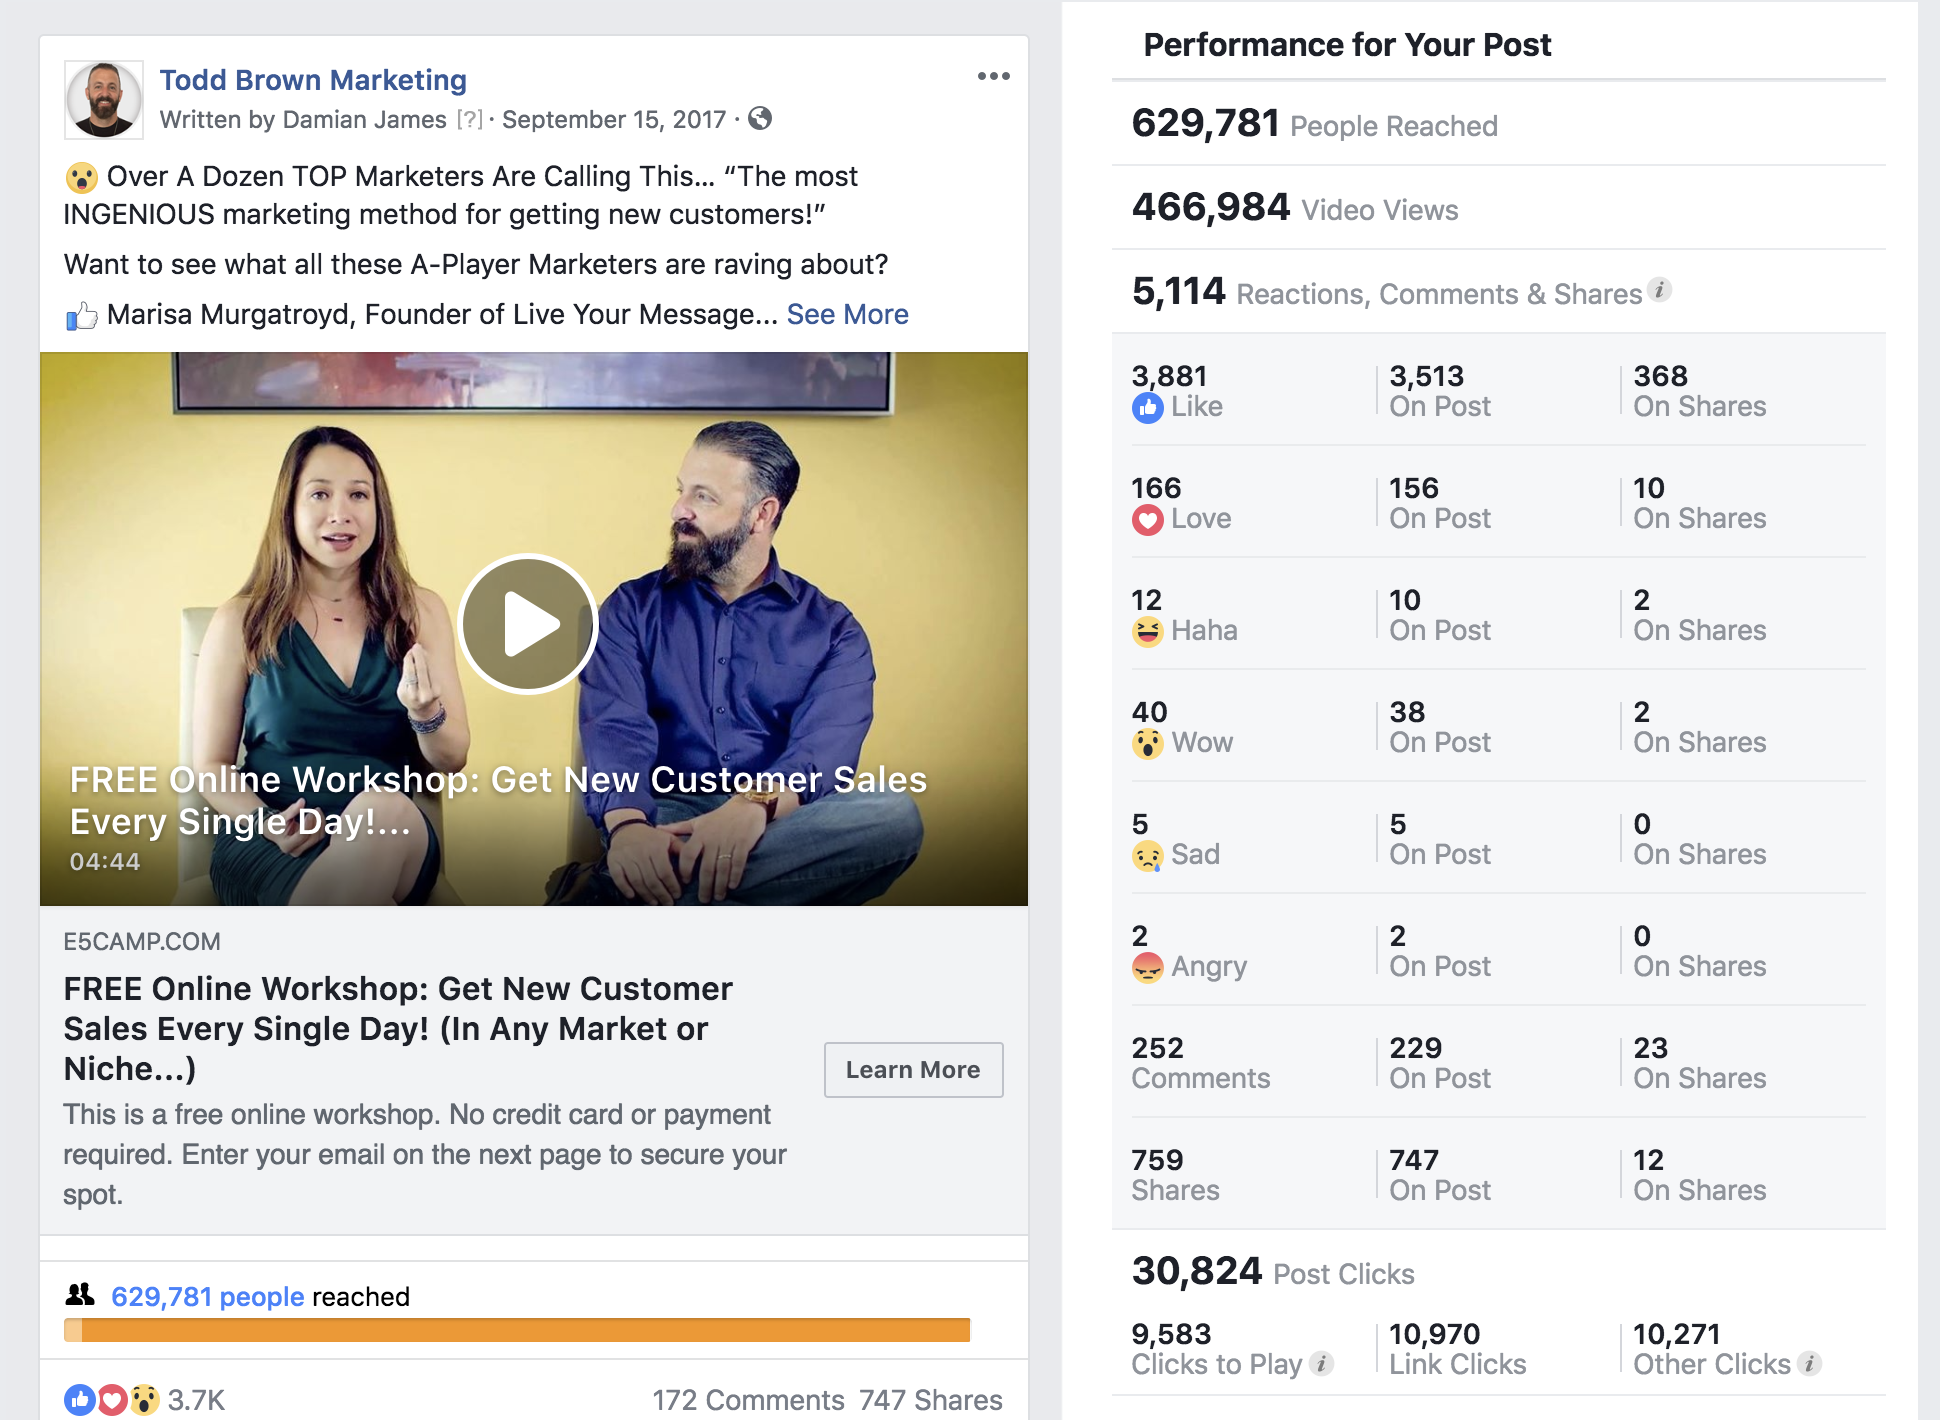
Task: Select 3,513 likes On Post
Action: click(1426, 376)
